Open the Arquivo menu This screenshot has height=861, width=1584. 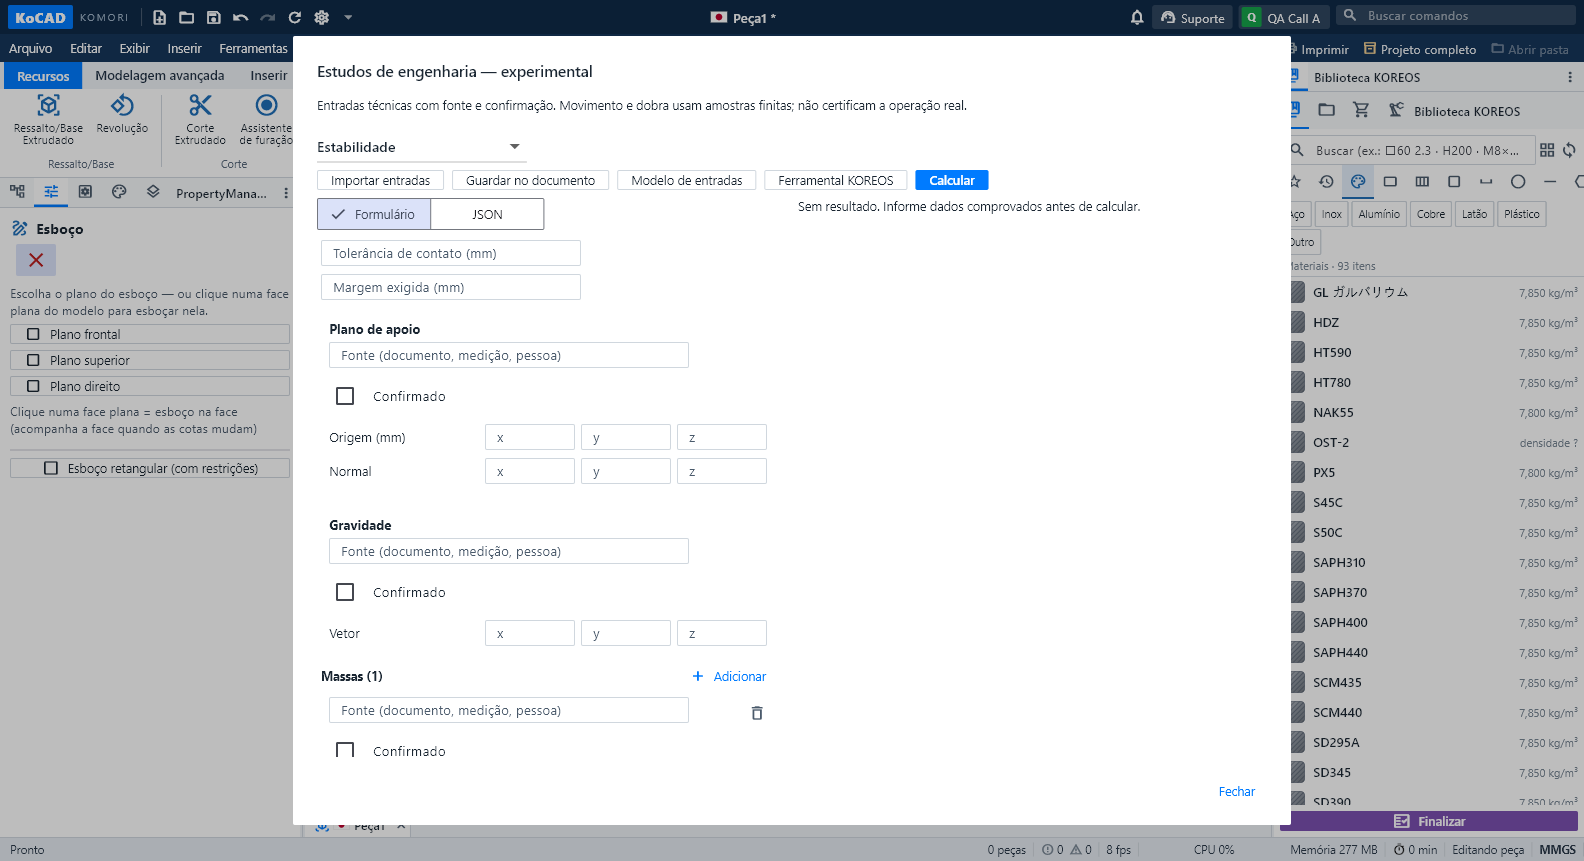point(30,48)
